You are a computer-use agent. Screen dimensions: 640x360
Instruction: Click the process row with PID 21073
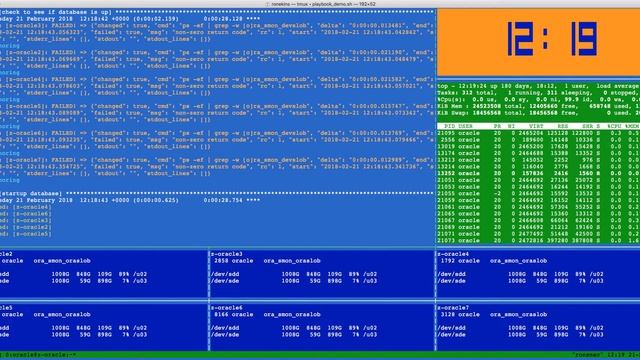tap(538, 241)
